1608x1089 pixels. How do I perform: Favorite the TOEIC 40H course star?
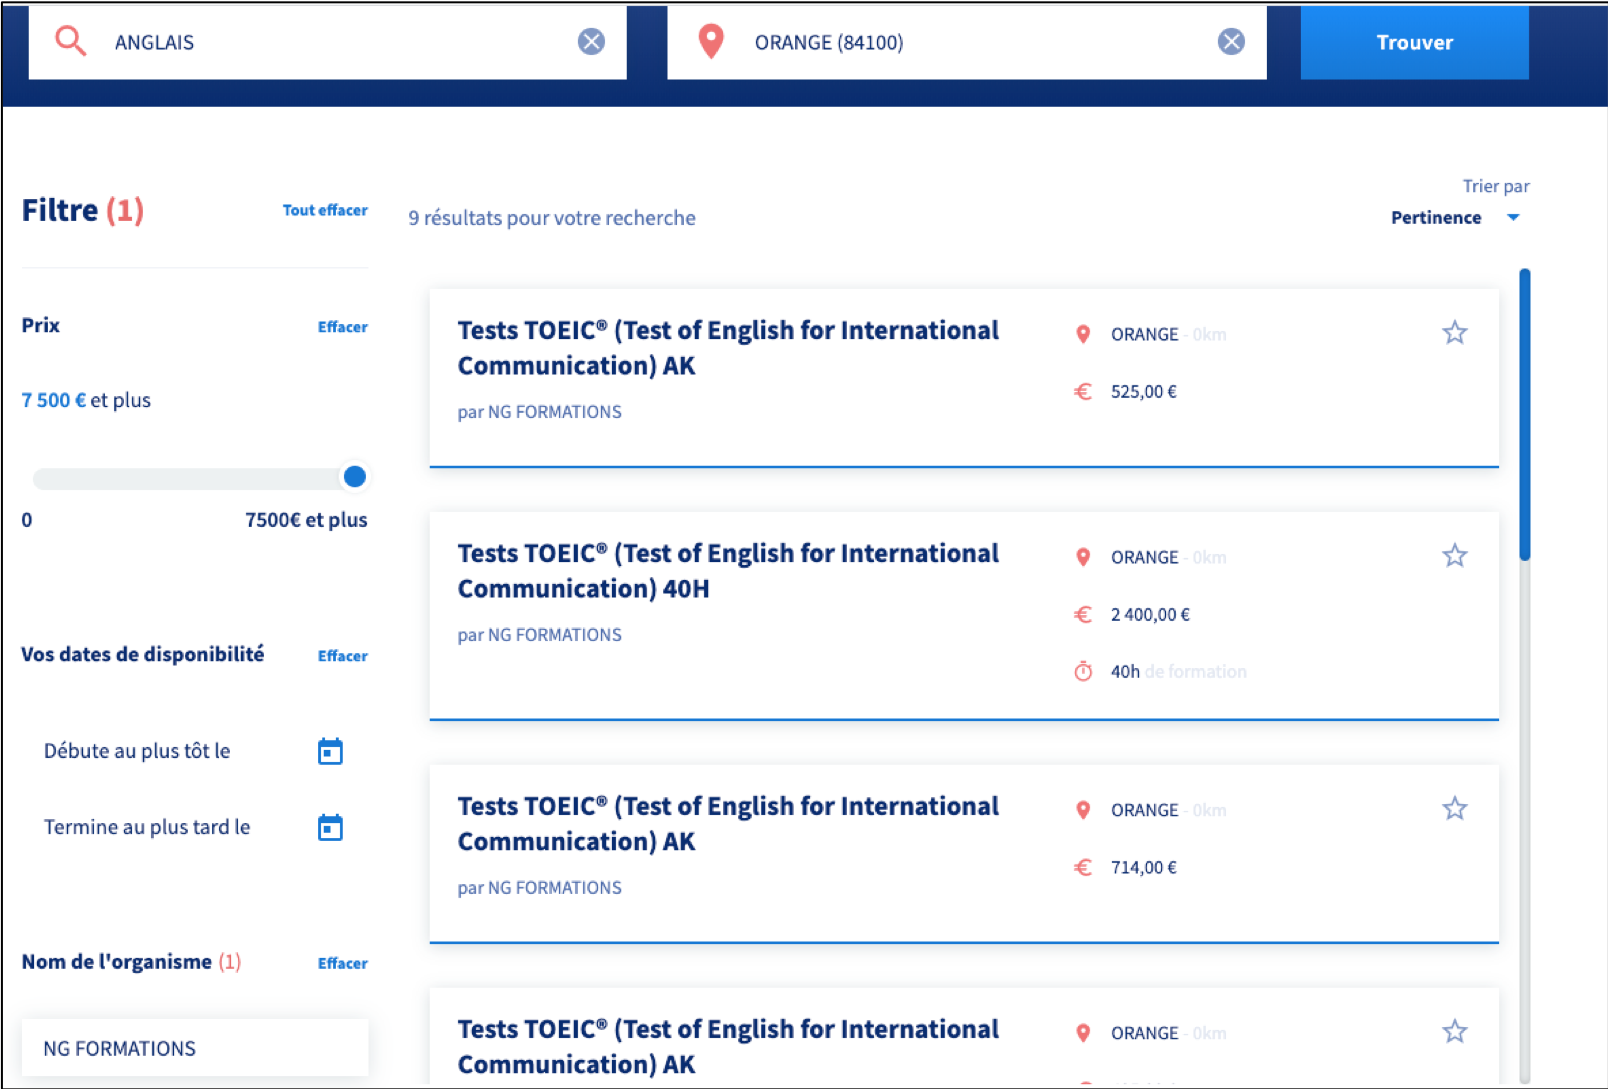(x=1455, y=555)
